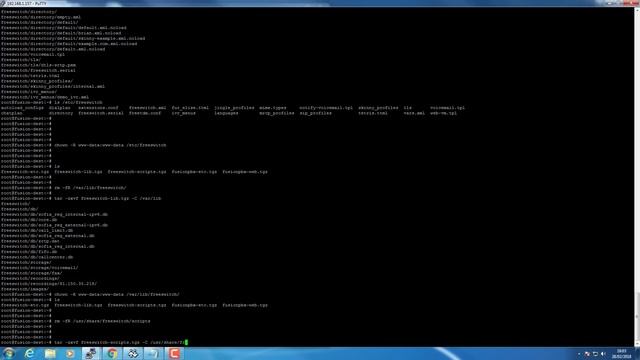Click the 'freeswitch/storage/fax/' output line
640x360 pixels.
[x=31, y=273]
